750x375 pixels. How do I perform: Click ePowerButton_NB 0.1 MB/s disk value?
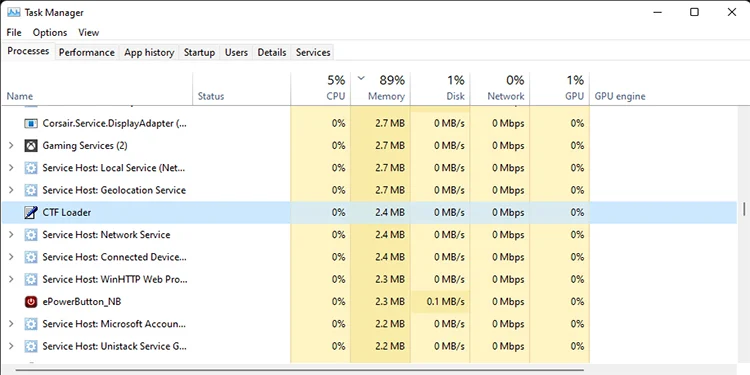coord(445,302)
